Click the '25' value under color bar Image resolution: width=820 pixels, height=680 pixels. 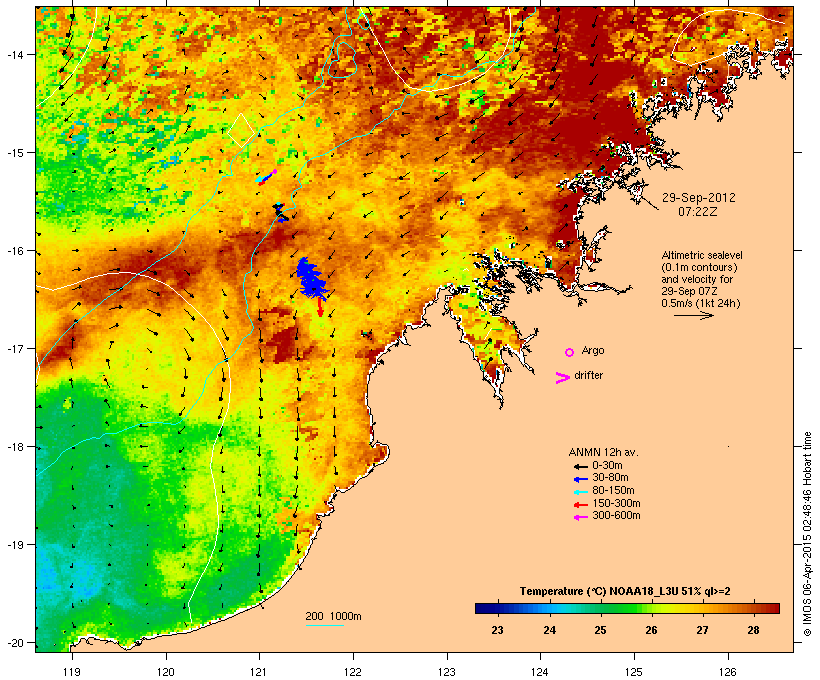pyautogui.click(x=600, y=630)
